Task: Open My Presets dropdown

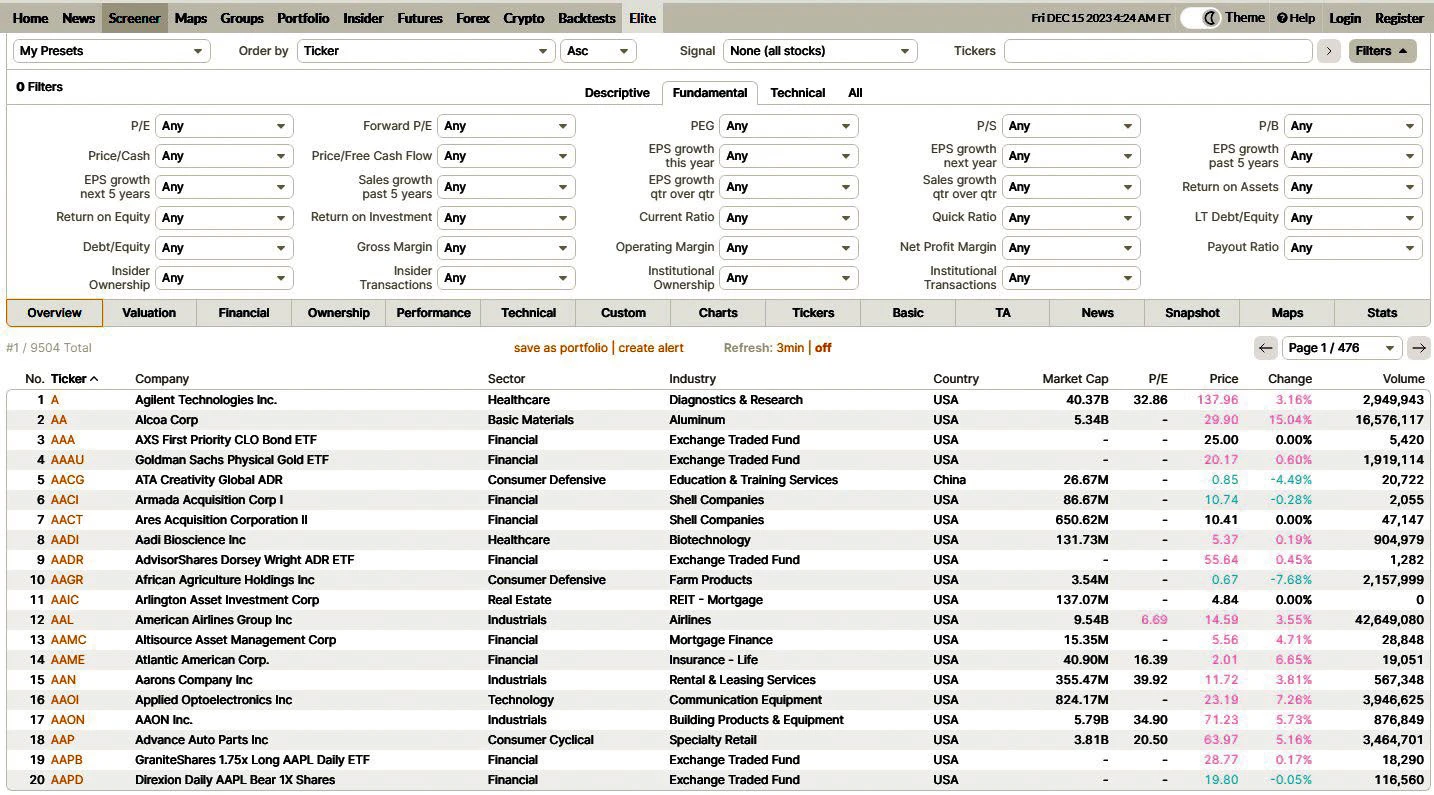Action: click(x=112, y=51)
